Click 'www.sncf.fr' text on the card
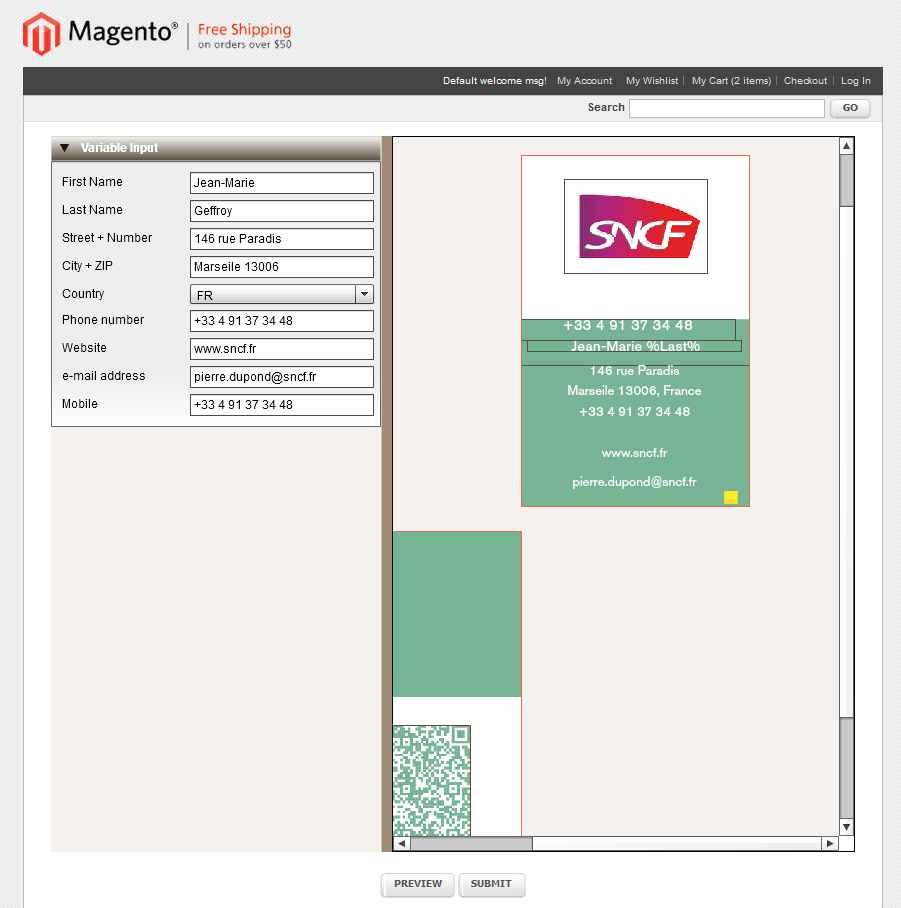 [634, 453]
